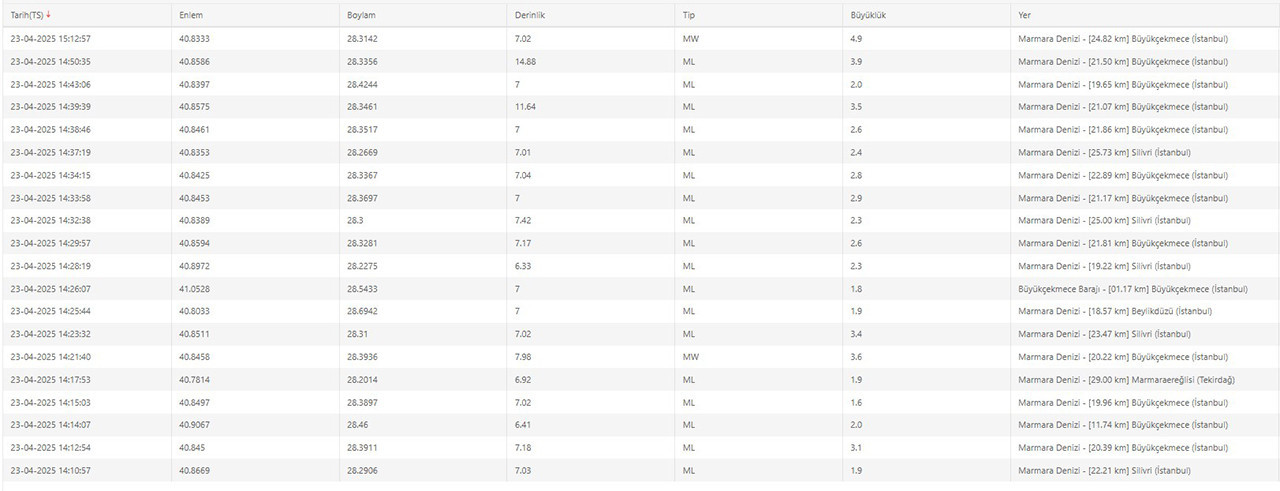Sort by the Enlem column header
The width and height of the screenshot is (1280, 491).
pos(191,16)
